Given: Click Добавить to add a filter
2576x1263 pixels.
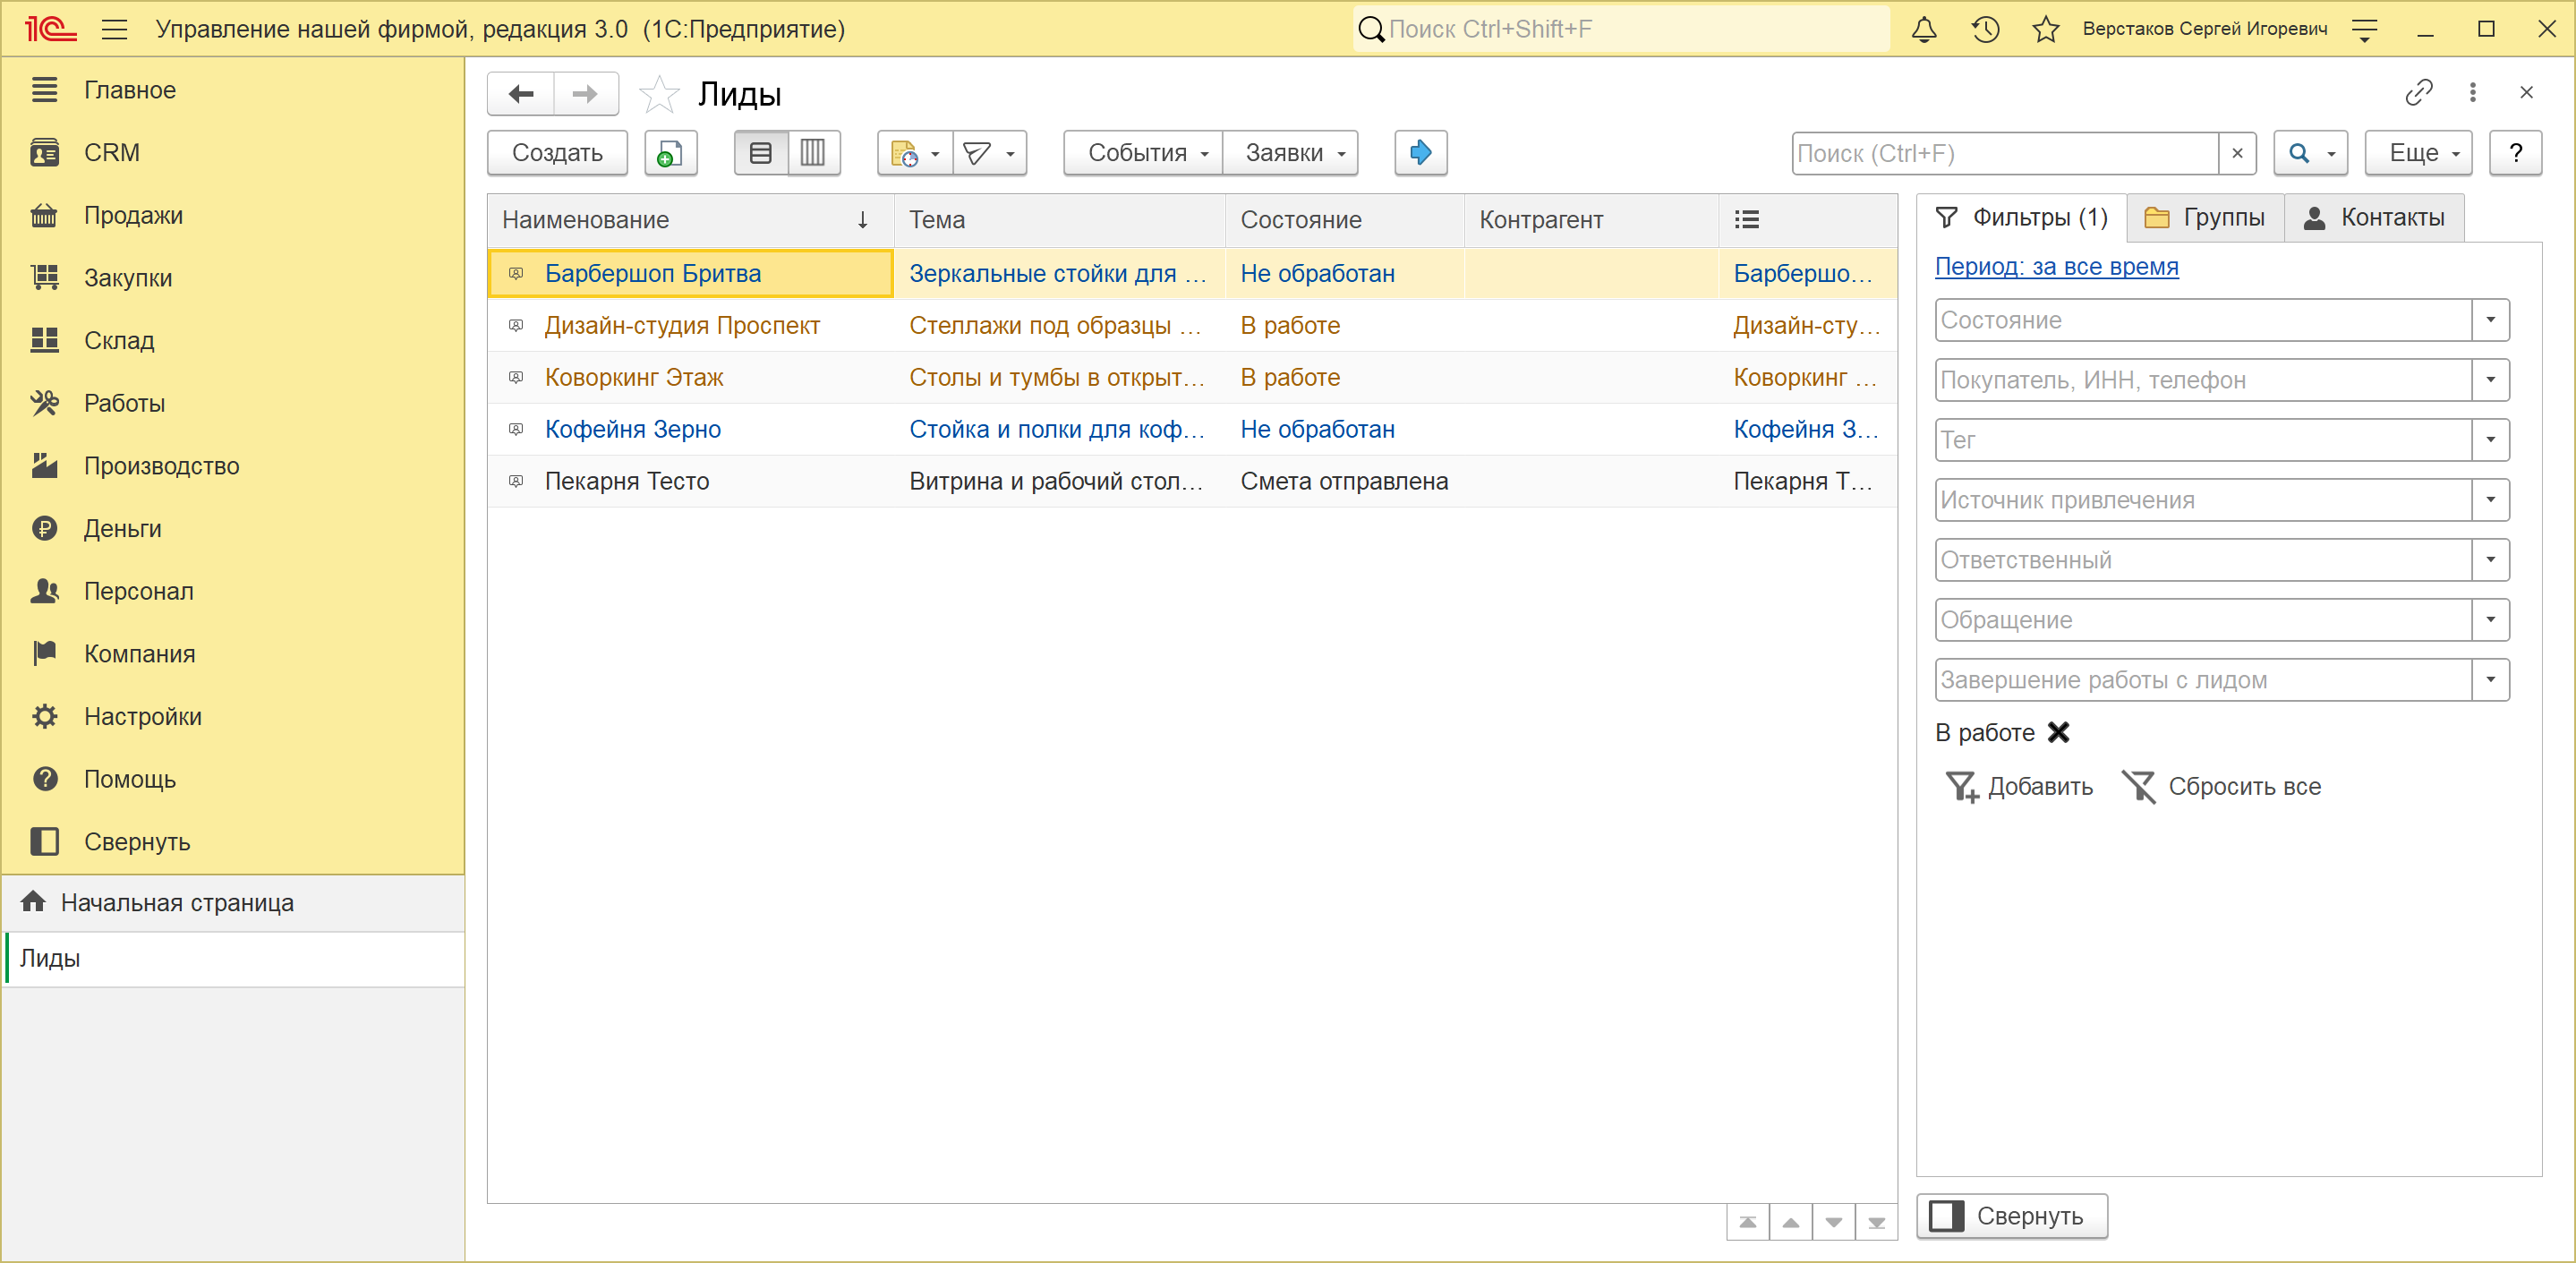Looking at the screenshot, I should click(x=2019, y=787).
